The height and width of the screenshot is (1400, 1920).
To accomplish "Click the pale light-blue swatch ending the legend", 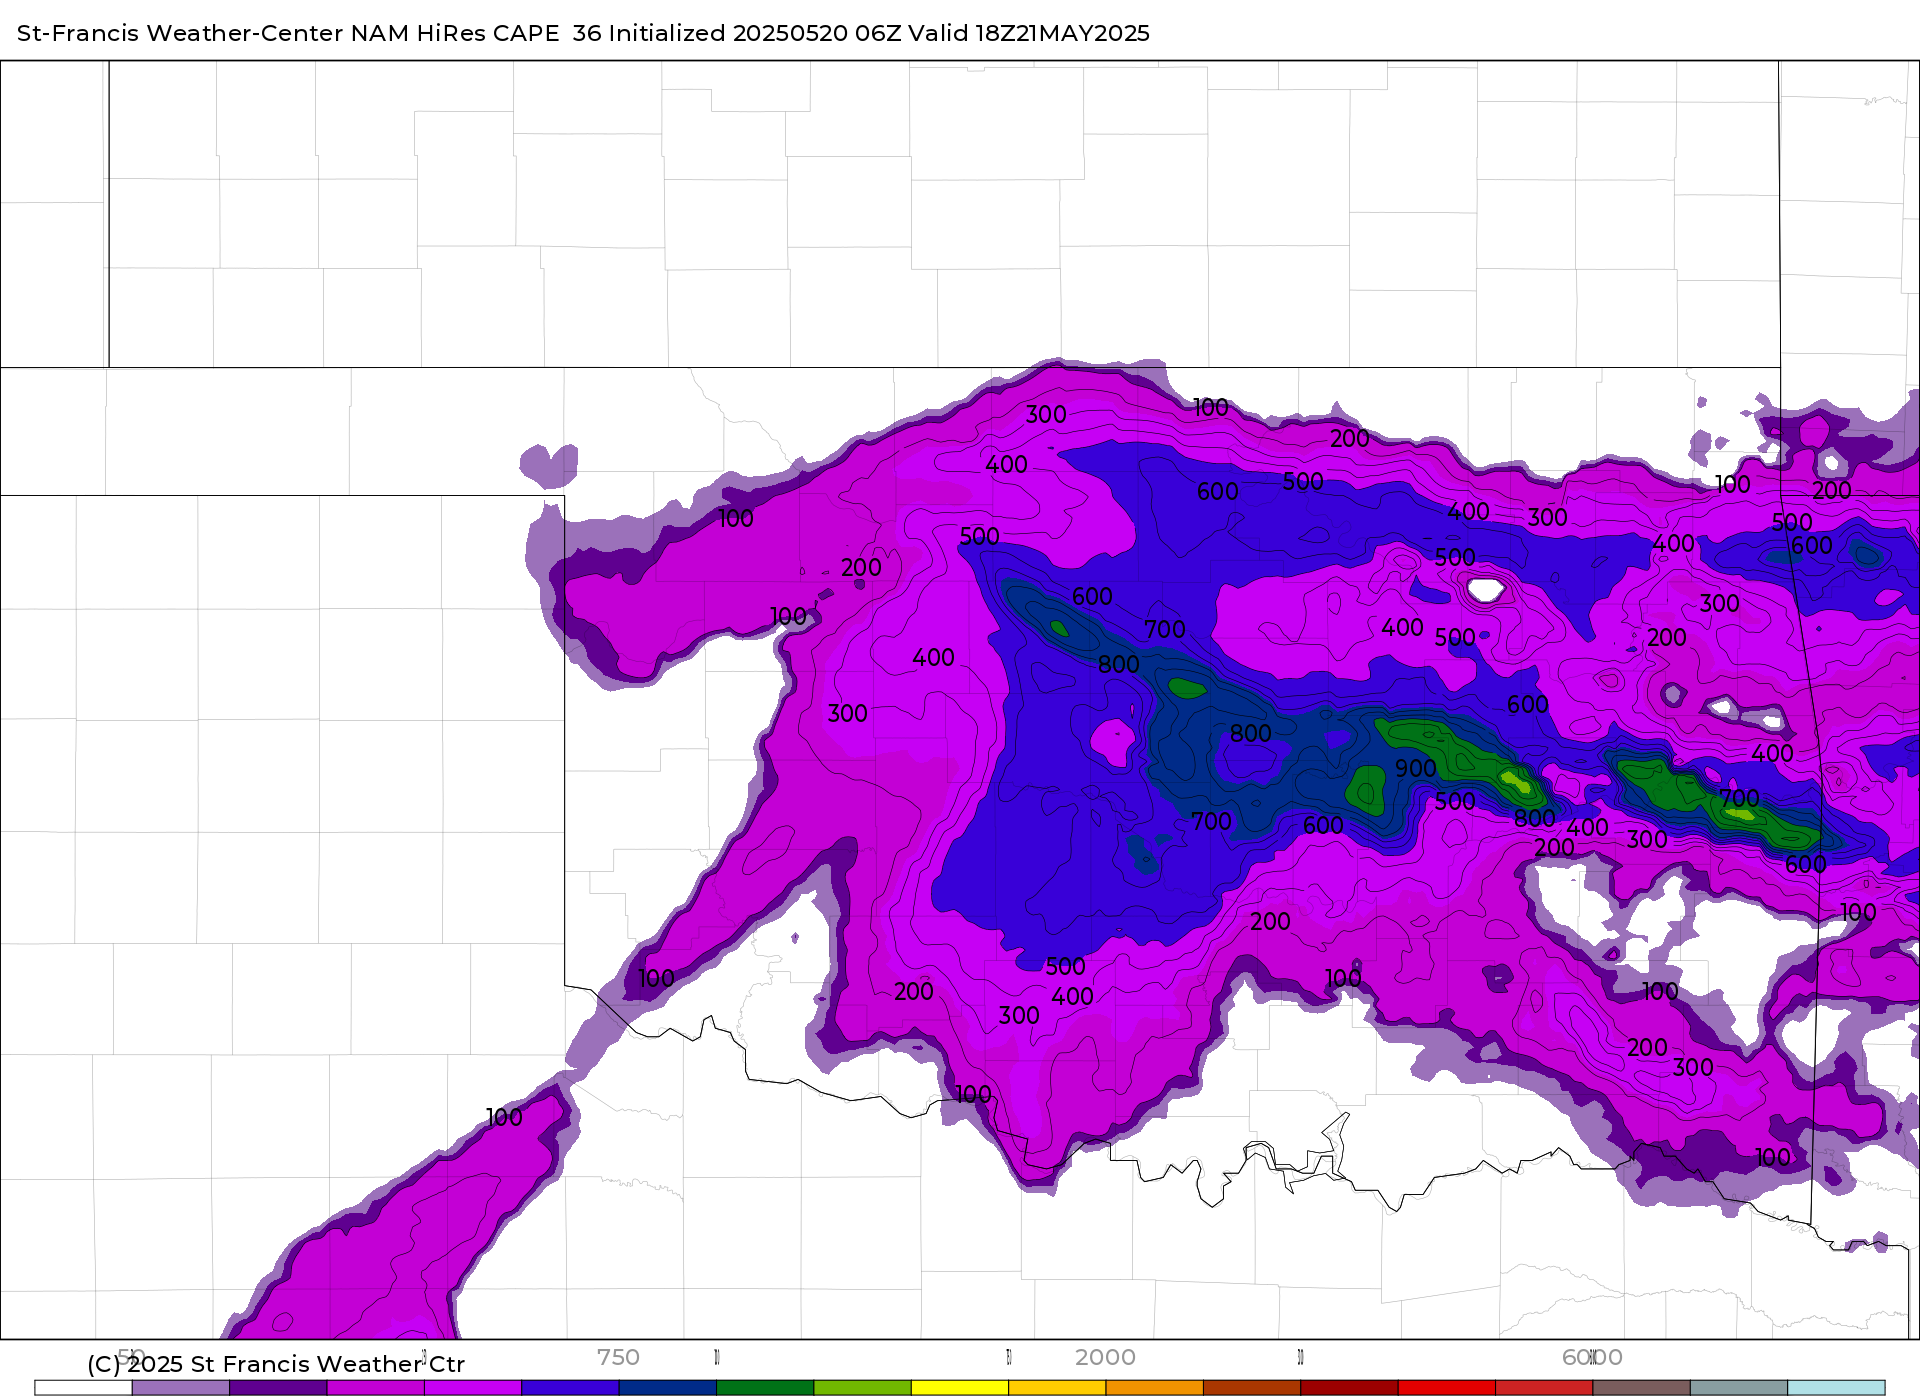I will coord(1836,1387).
